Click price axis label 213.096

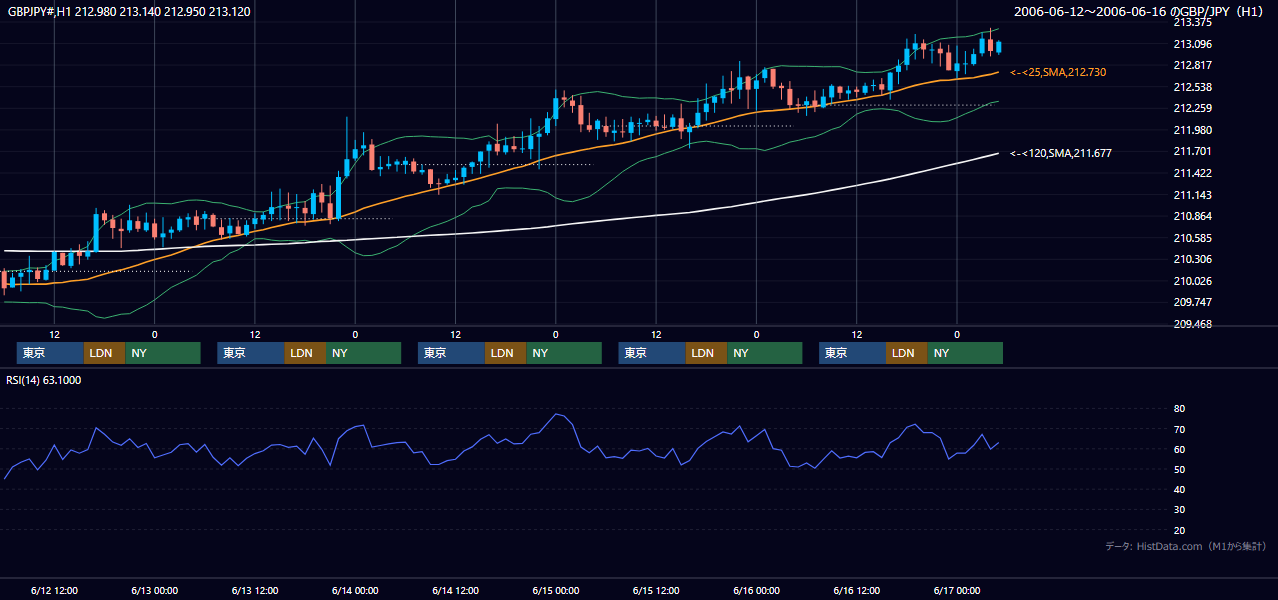pos(1192,44)
